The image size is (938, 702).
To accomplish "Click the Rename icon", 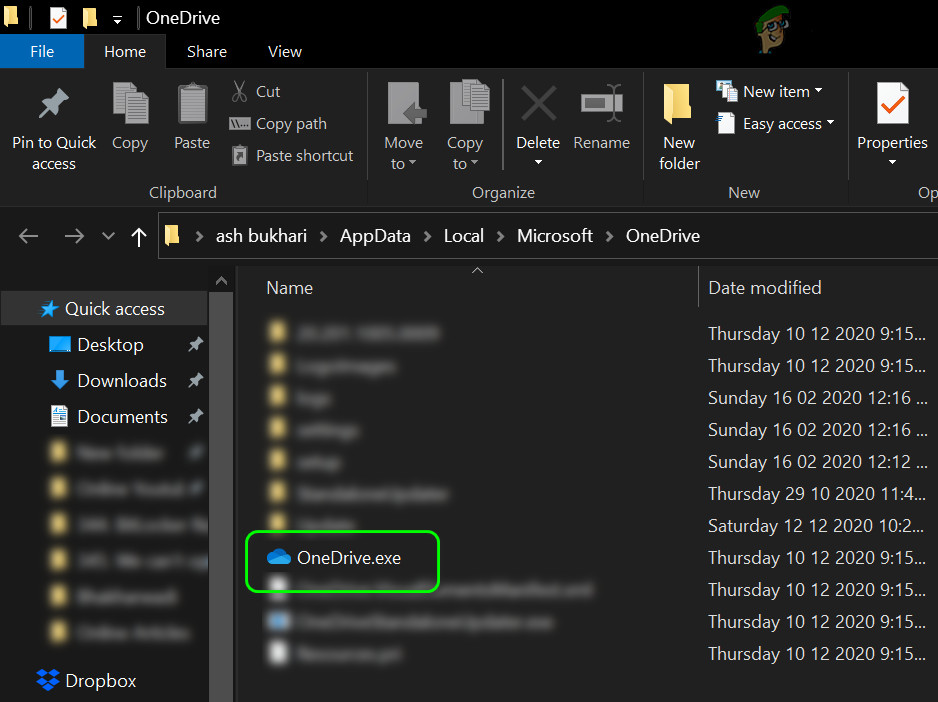I will click(x=602, y=103).
